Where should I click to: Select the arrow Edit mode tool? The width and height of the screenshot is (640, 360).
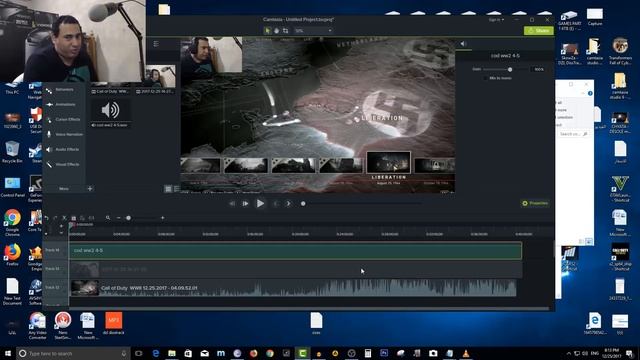coord(267,31)
